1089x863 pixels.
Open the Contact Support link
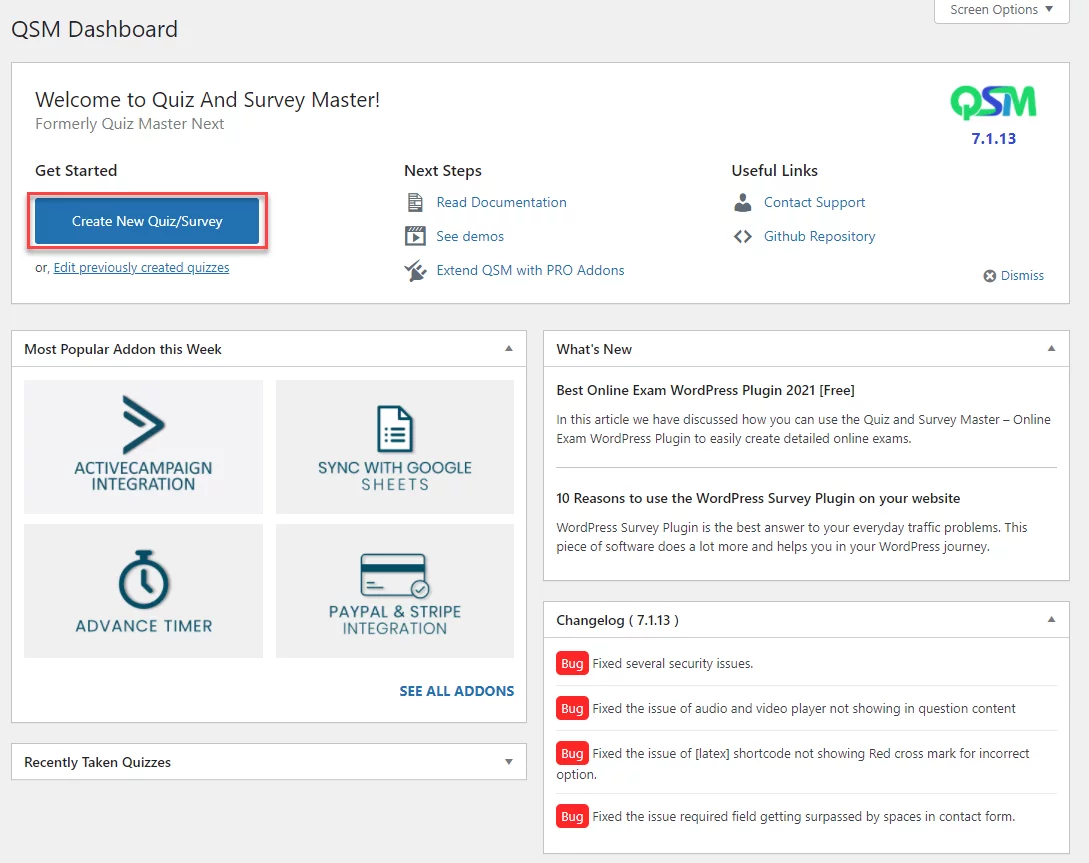pos(815,202)
